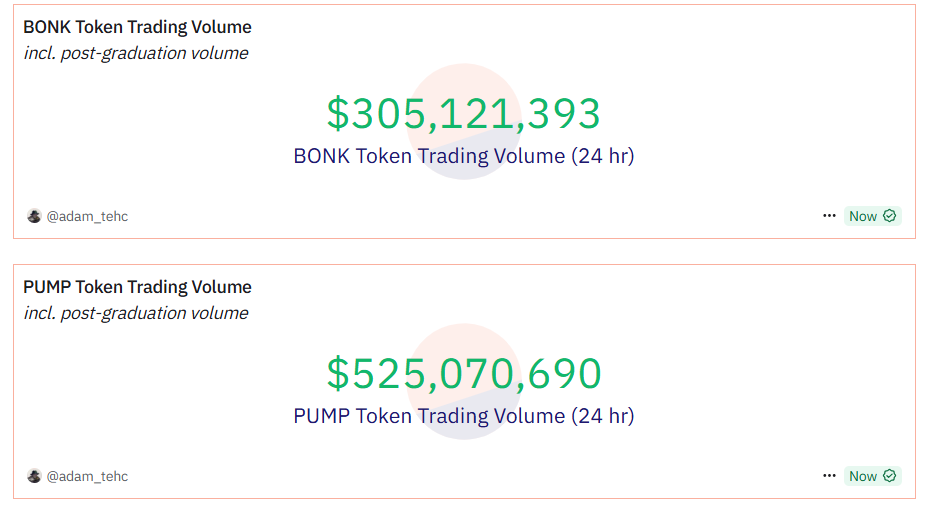Click the BONK Token Trading Volume title

point(137,27)
